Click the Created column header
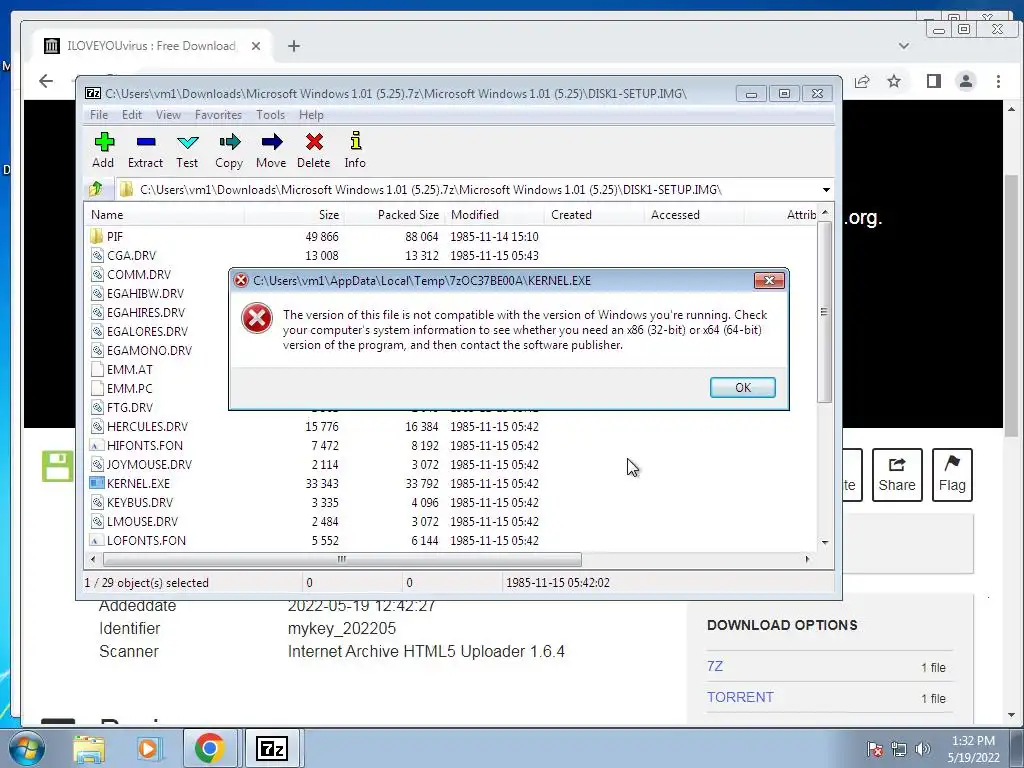Viewport: 1024px width, 768px height. pyautogui.click(x=594, y=215)
